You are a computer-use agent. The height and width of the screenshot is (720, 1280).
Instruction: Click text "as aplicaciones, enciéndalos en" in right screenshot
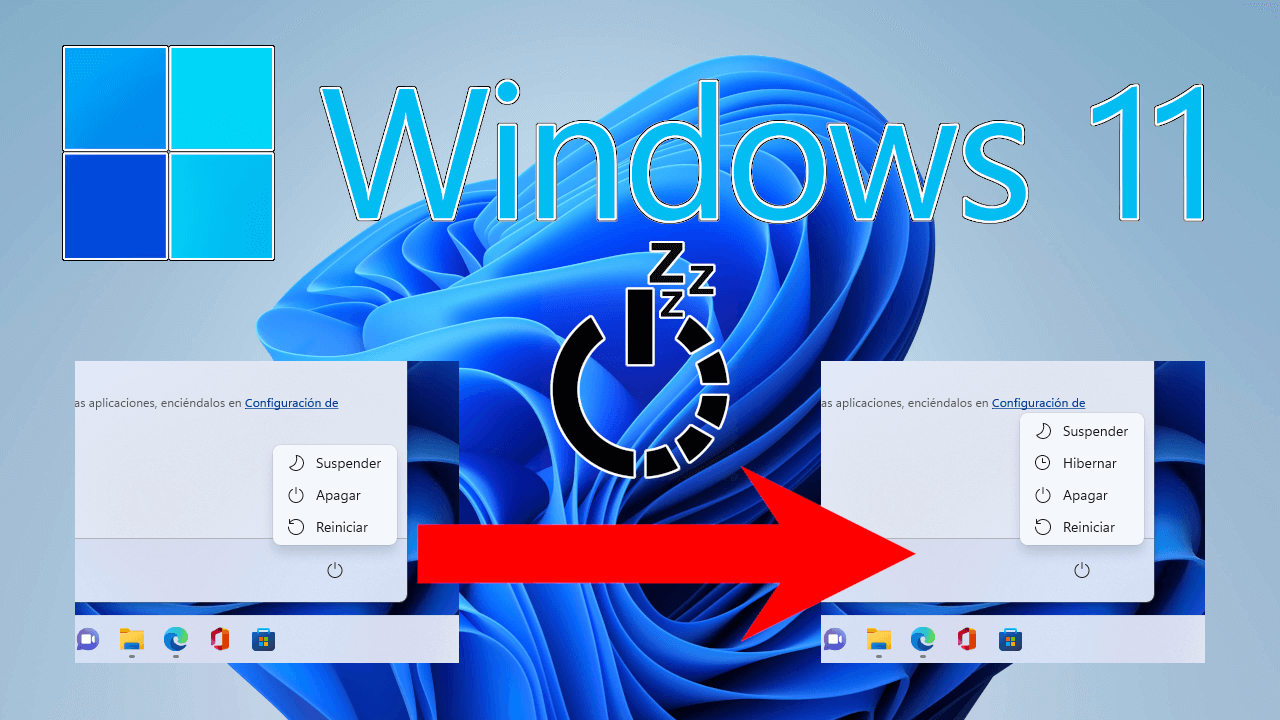tap(905, 403)
